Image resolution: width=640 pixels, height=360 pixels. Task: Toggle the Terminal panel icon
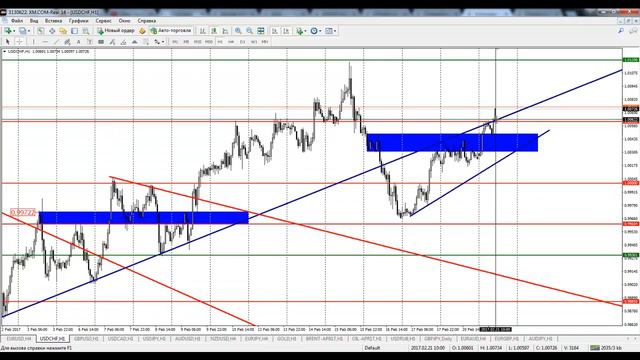coord(74,31)
